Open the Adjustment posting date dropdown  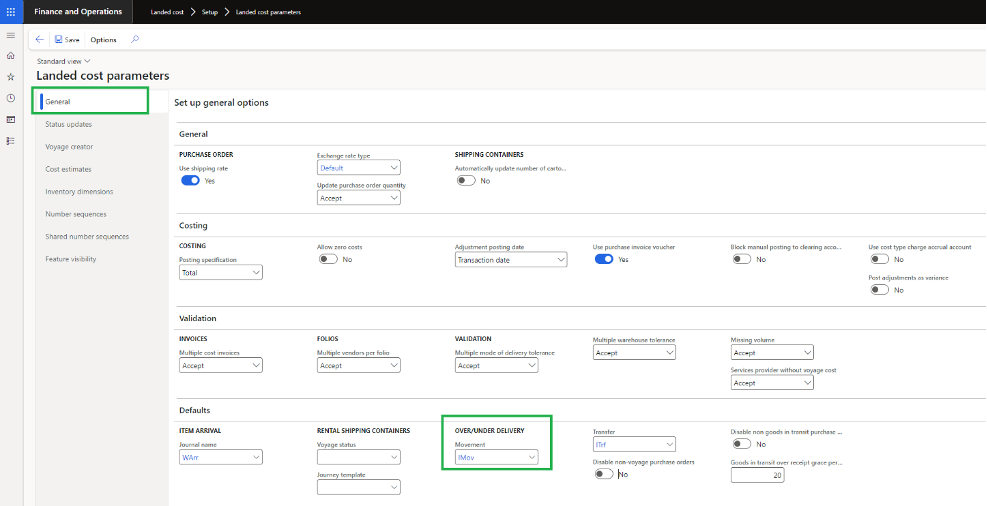coord(510,260)
